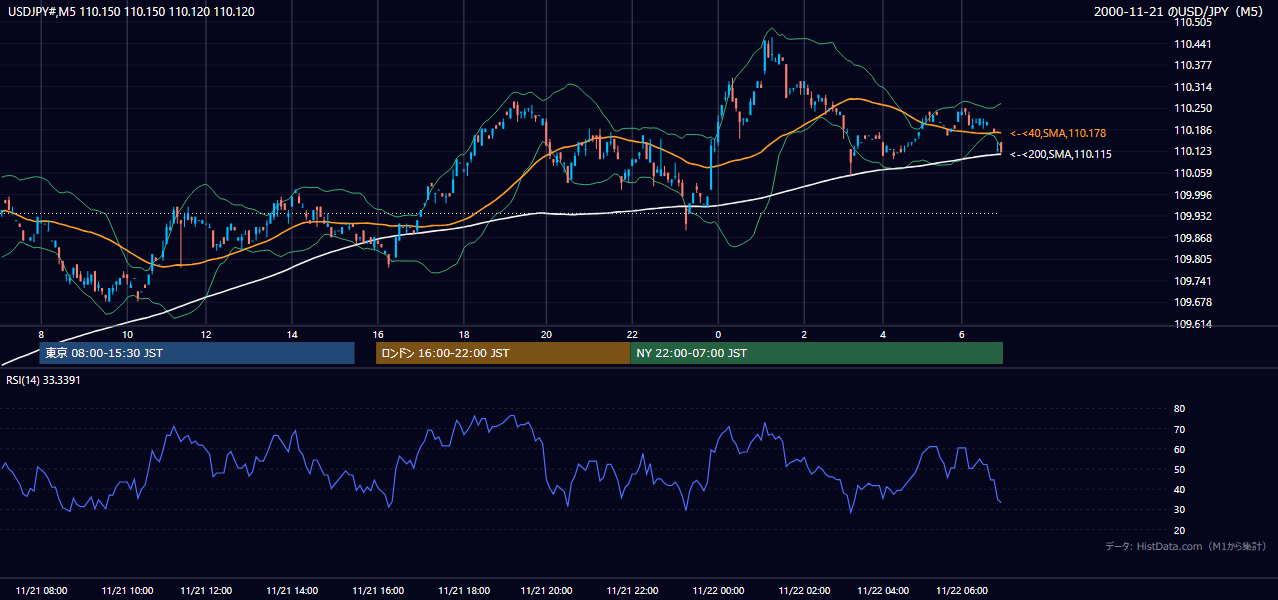Click the 11/22 02:00 bottom time label

pos(803,591)
